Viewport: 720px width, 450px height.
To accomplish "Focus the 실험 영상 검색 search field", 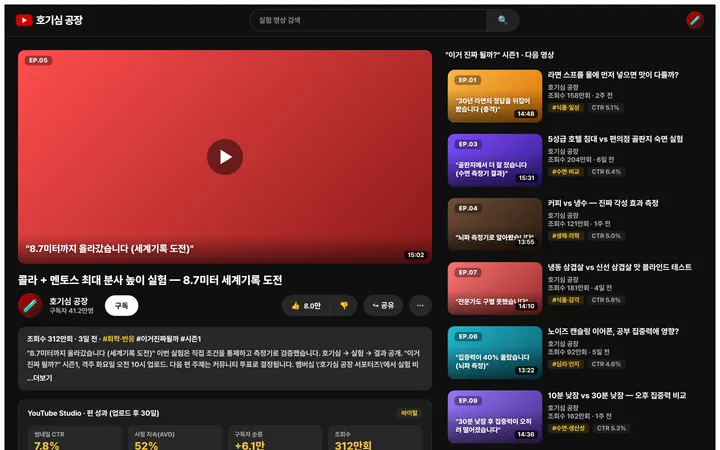I will coord(368,20).
